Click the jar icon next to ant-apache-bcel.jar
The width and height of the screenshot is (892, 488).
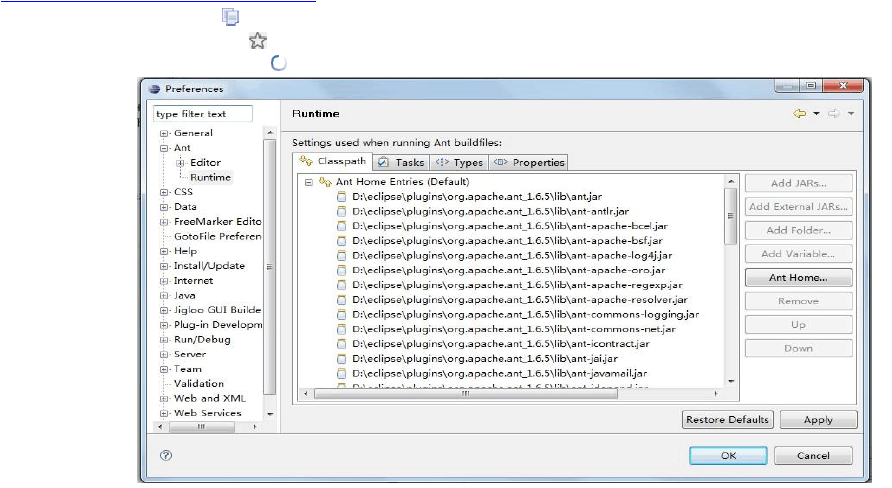coord(341,226)
